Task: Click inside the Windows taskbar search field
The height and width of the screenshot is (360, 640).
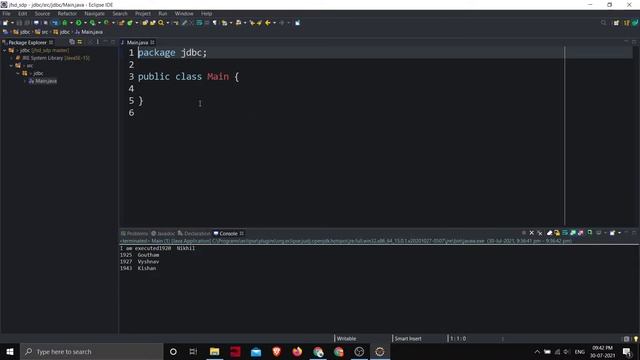Action: (x=92, y=351)
